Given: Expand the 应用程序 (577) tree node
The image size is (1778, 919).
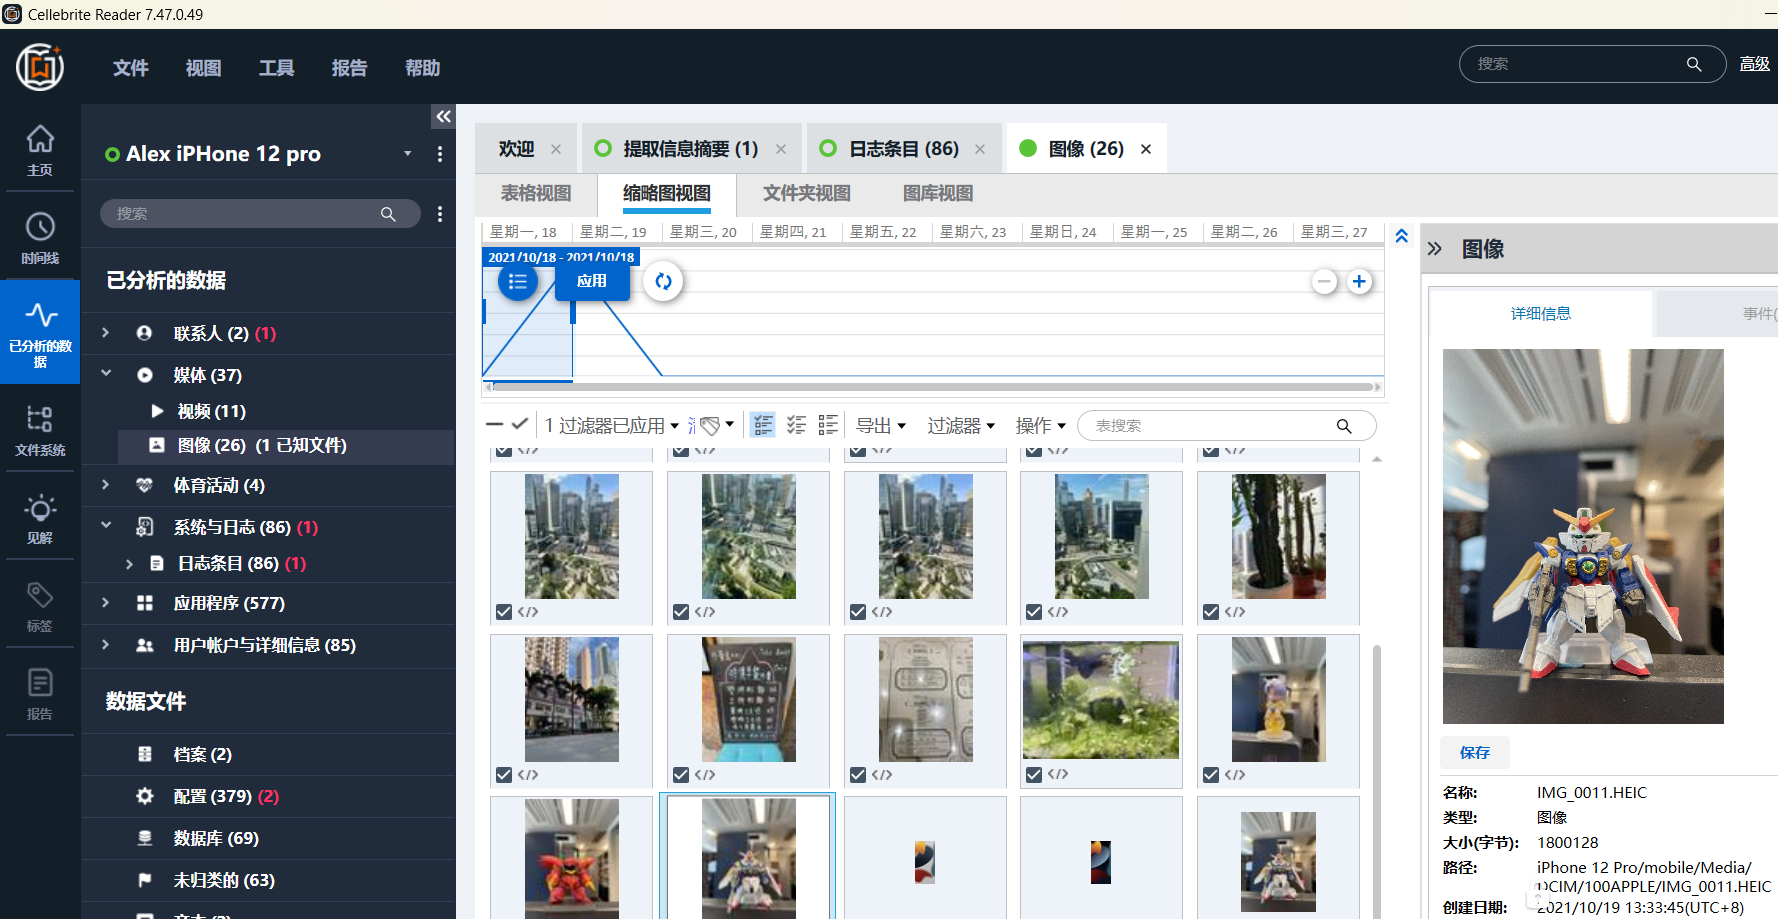Looking at the screenshot, I should point(106,602).
